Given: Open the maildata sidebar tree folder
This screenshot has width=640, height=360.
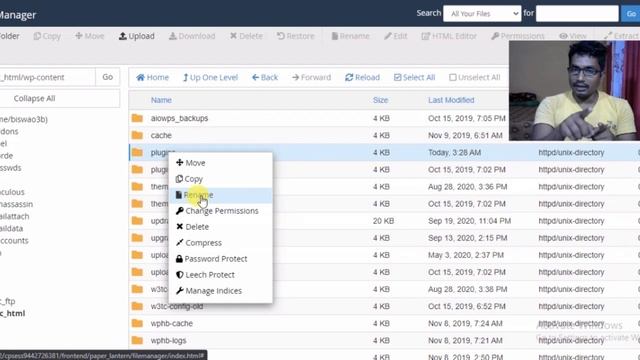Looking at the screenshot, I should click(x=11, y=229).
